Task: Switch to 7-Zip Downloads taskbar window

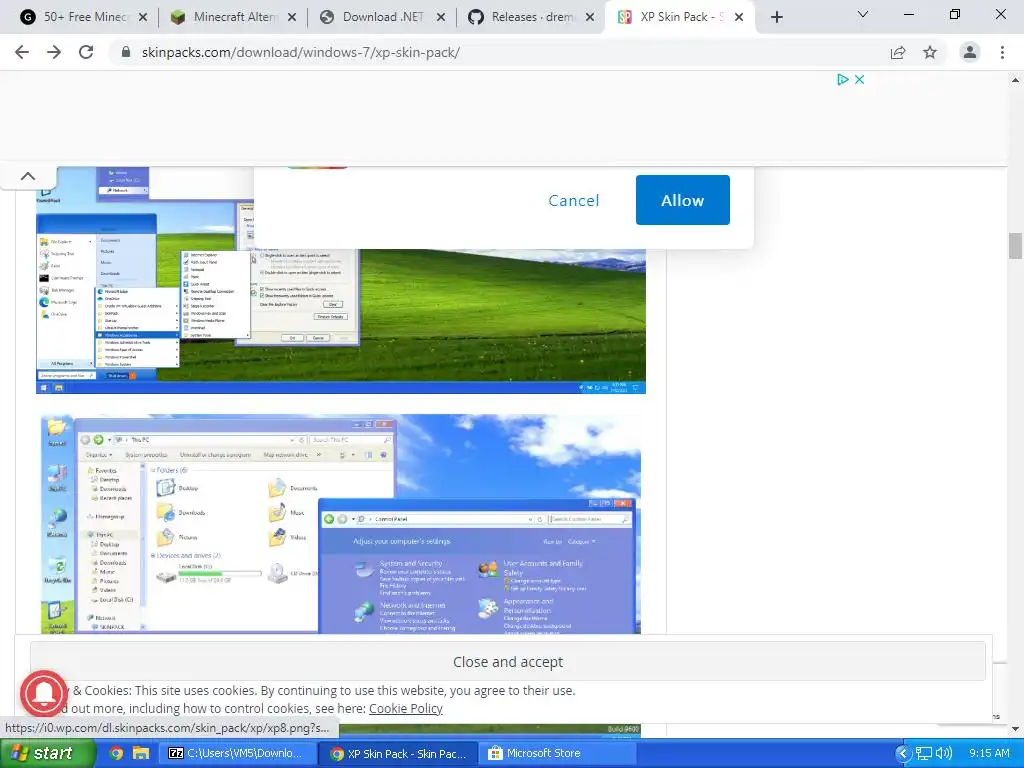Action: (238, 753)
